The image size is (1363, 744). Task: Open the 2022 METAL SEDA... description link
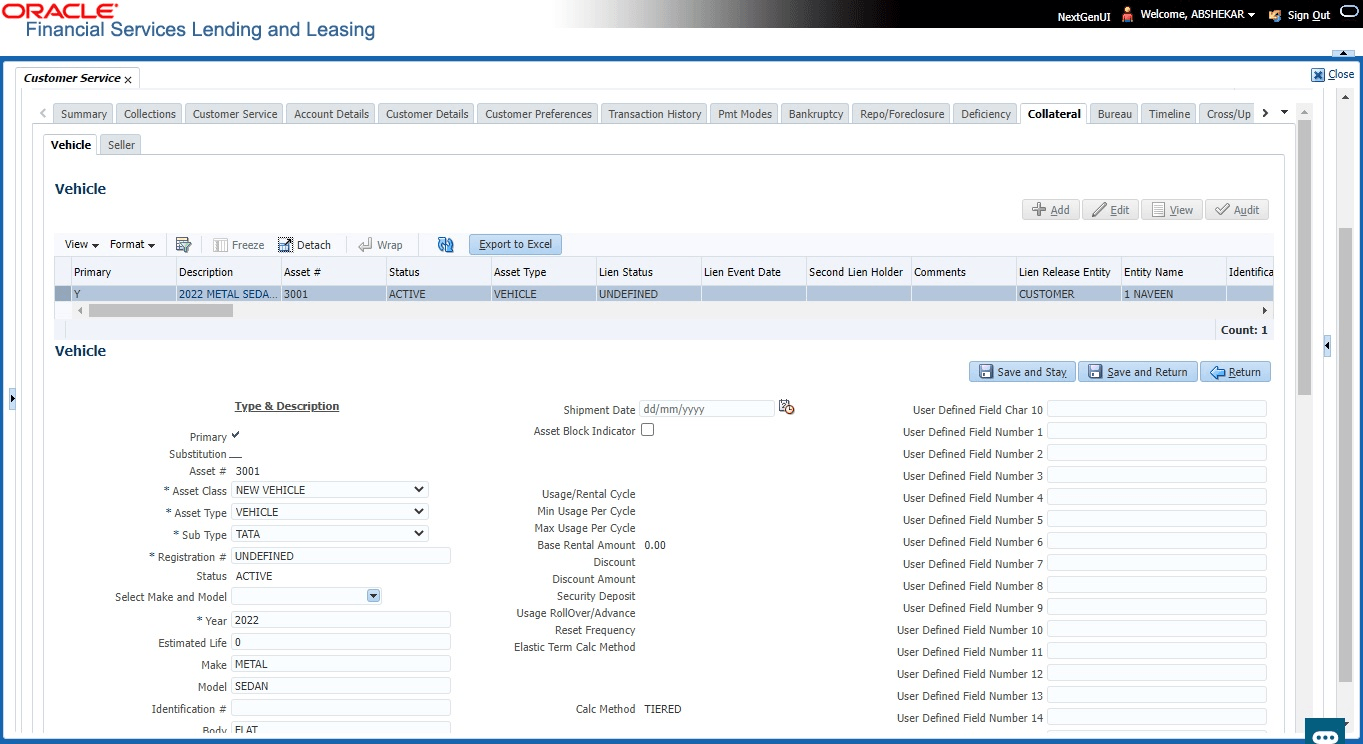pos(229,294)
